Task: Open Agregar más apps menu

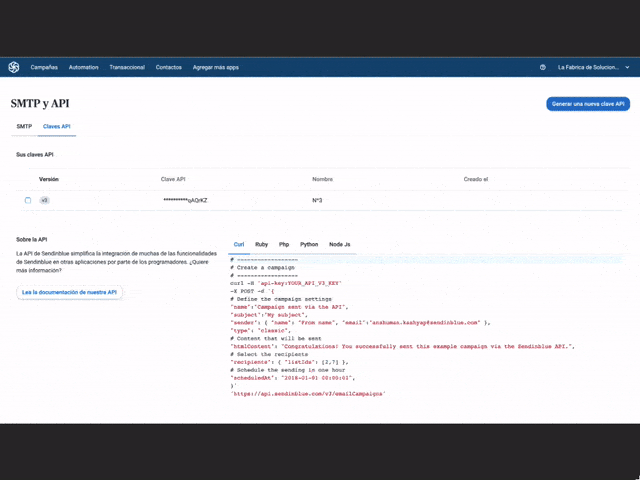Action: 216,67
